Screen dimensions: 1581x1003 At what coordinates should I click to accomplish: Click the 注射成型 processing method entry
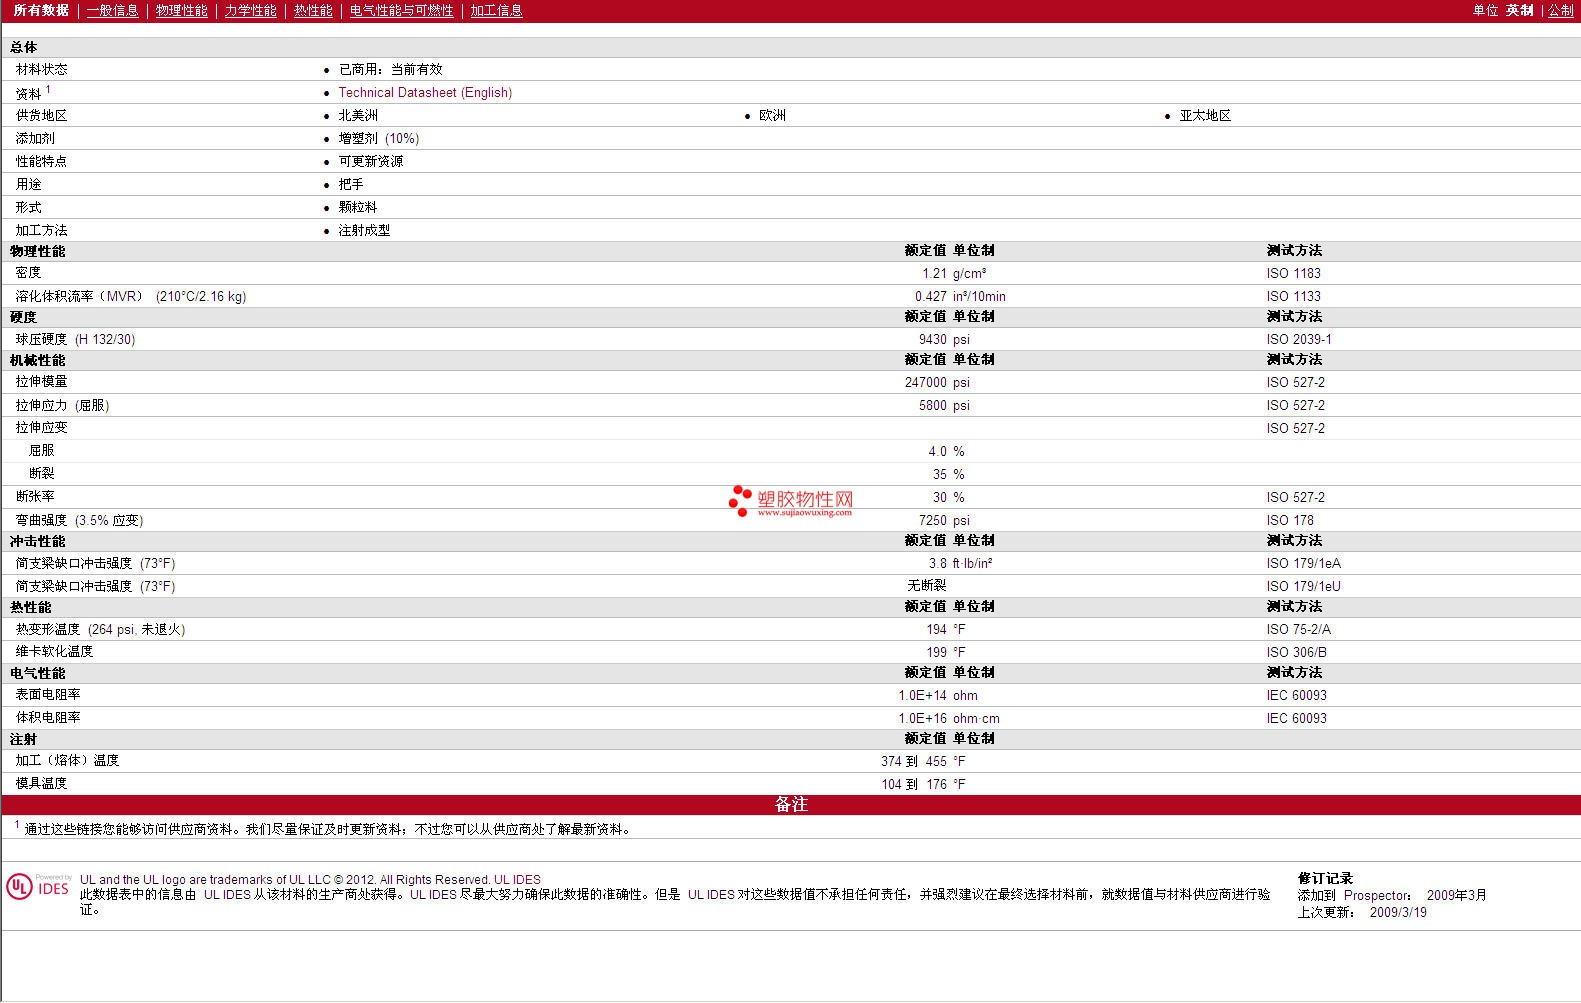364,230
